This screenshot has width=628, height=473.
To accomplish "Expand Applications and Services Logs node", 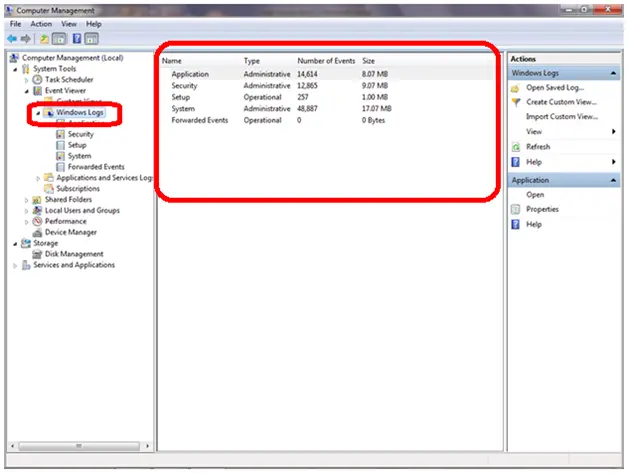I will click(x=38, y=178).
